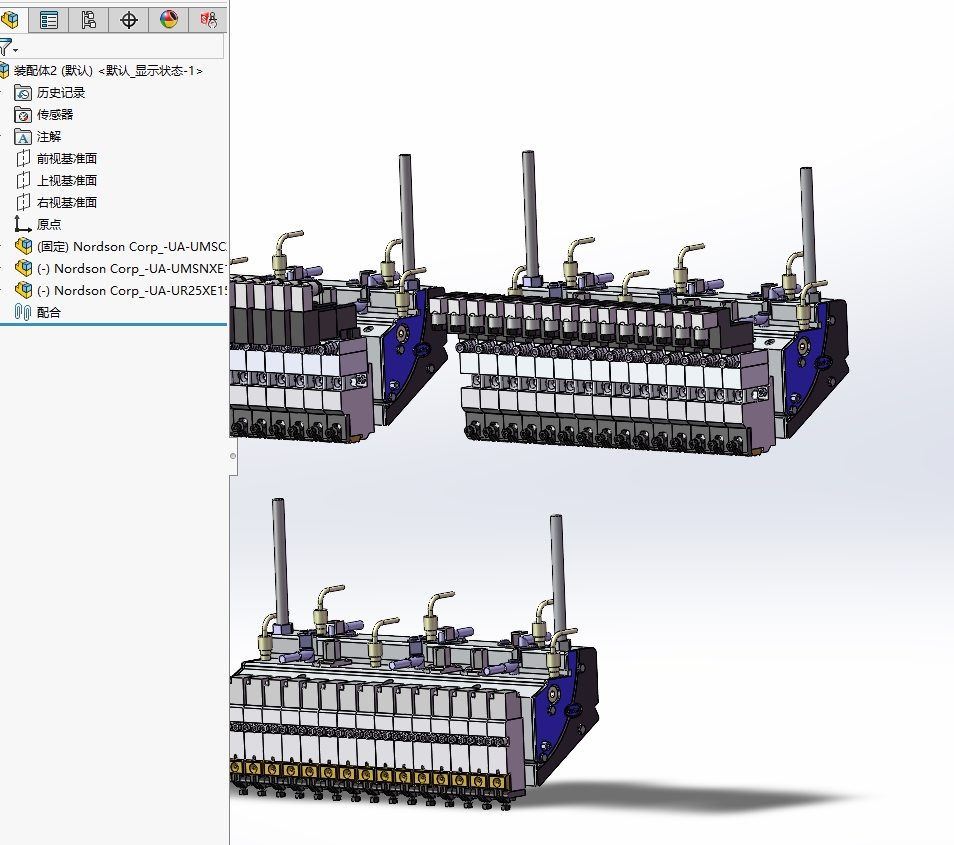Select the 装配体2 root assembly node

click(x=108, y=71)
